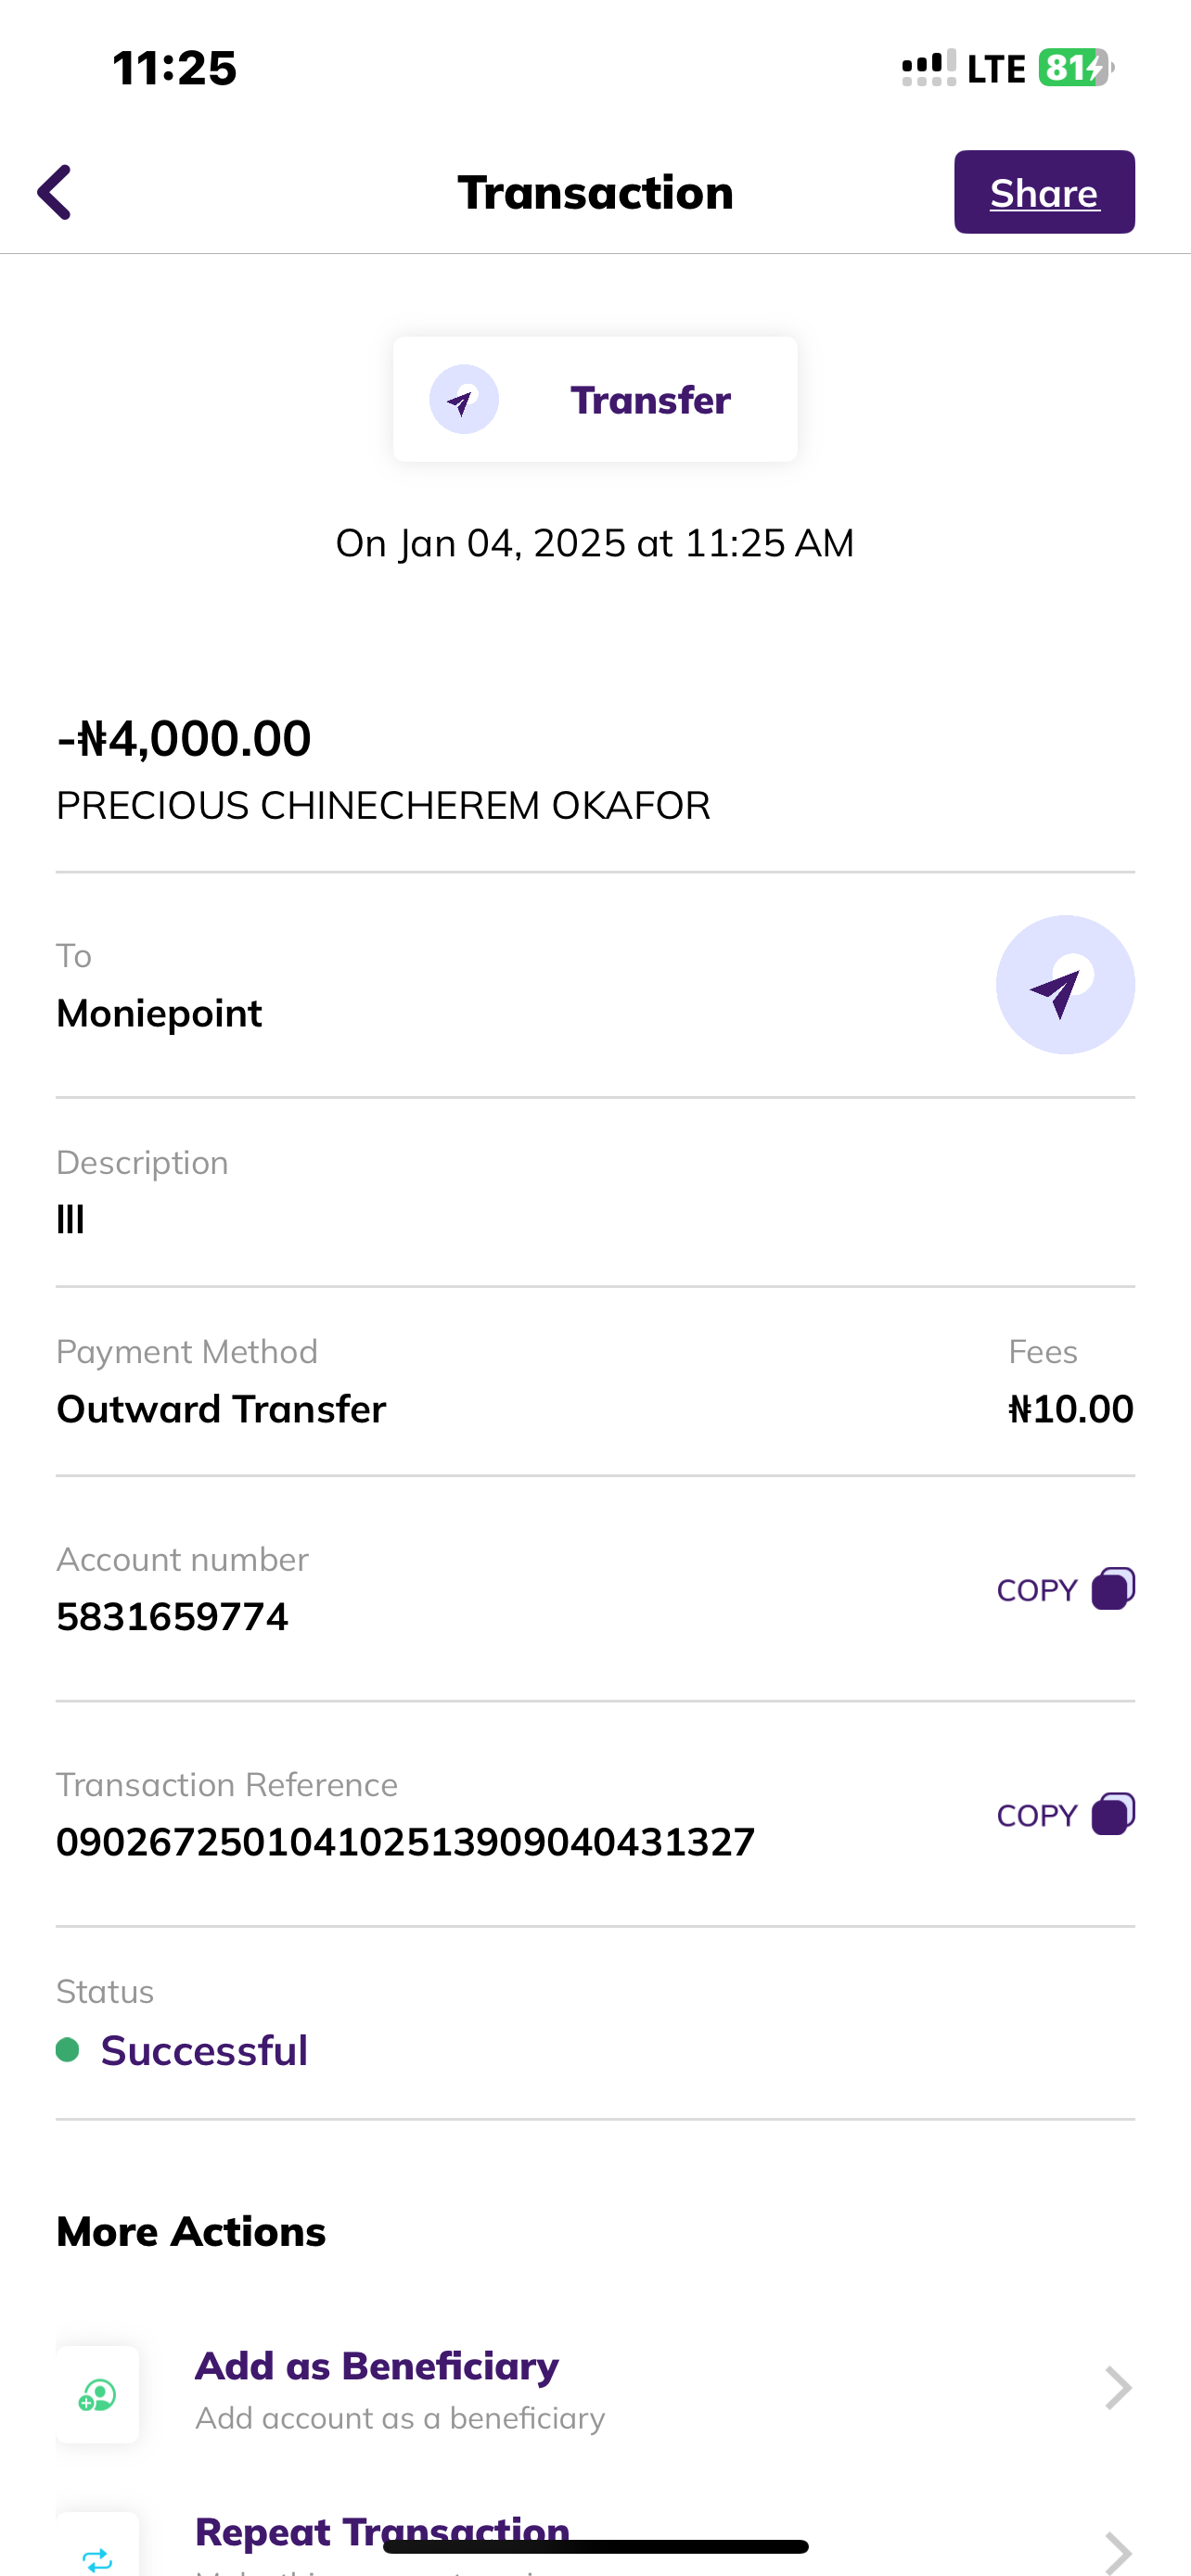The height and width of the screenshot is (2576, 1191).
Task: Tap the green Successful status dot
Action: (x=68, y=2050)
